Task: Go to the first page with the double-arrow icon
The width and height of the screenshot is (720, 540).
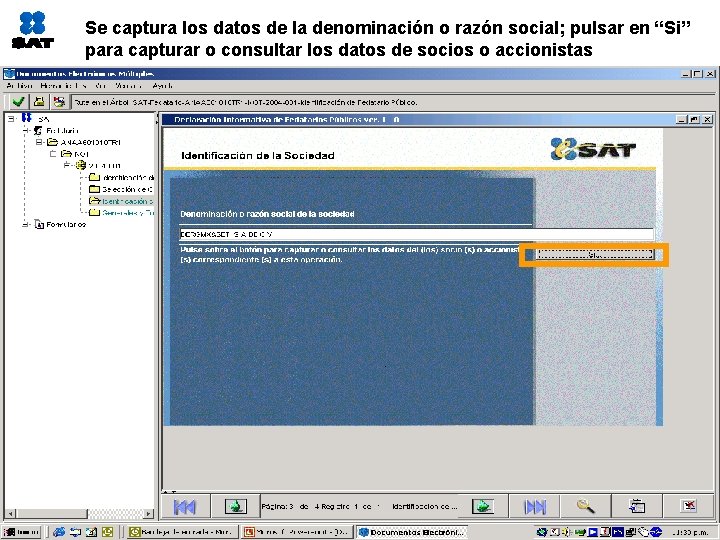Action: click(x=185, y=506)
